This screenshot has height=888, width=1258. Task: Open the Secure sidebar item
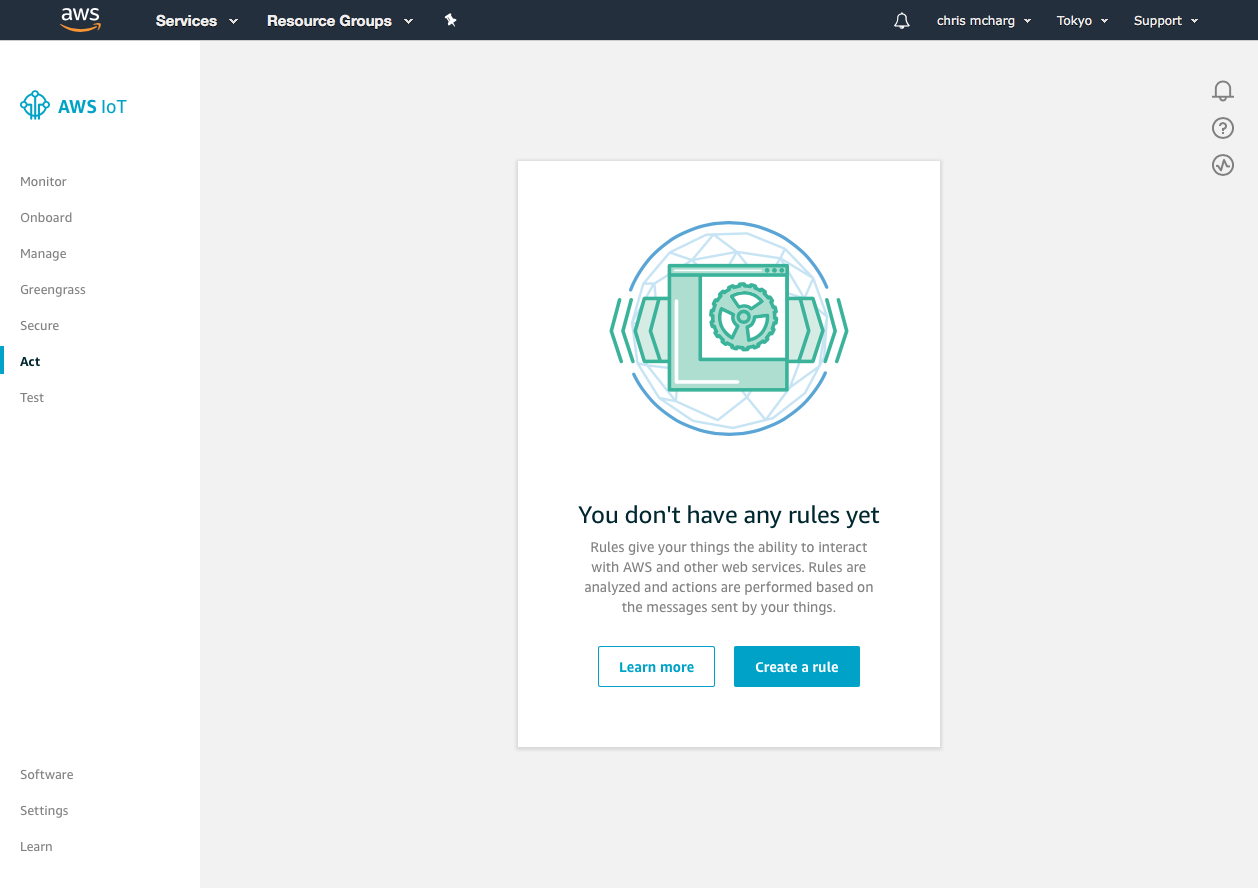click(x=40, y=326)
